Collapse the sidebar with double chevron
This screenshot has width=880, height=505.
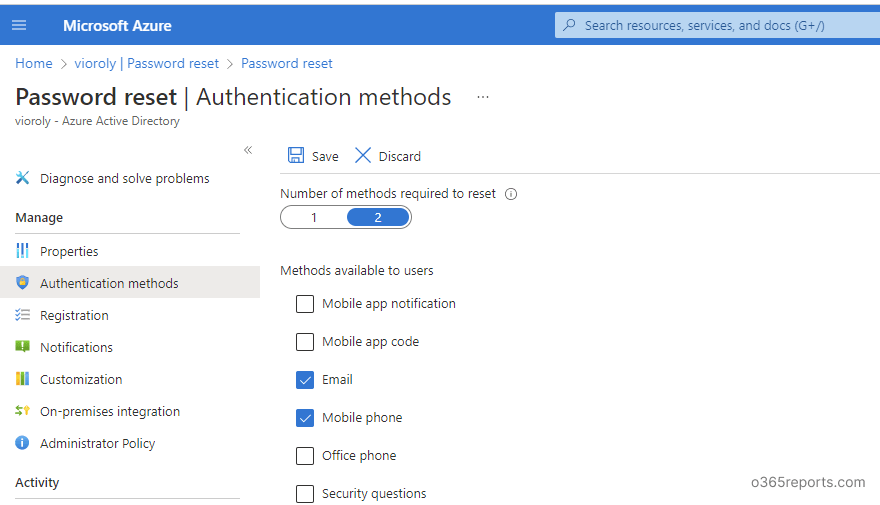(x=248, y=150)
